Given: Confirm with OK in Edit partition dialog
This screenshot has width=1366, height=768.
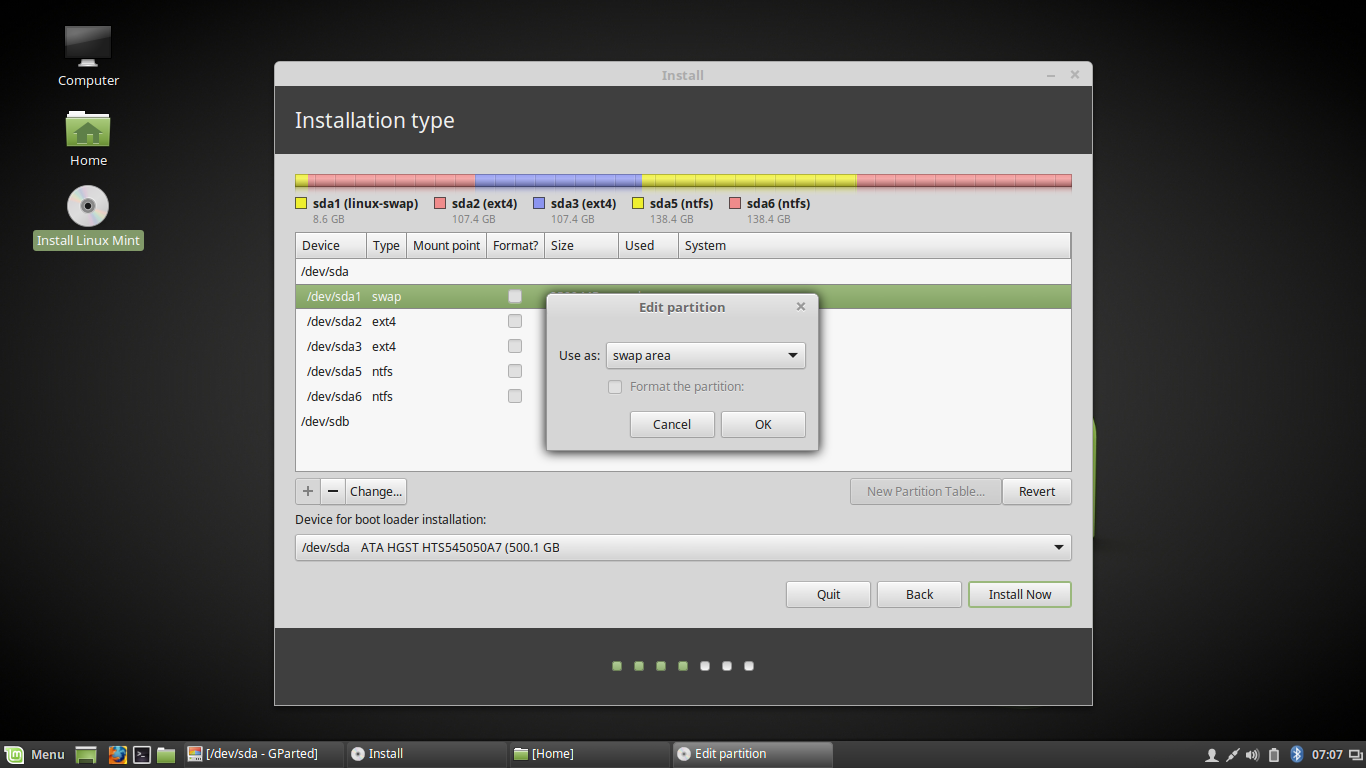Looking at the screenshot, I should 763,424.
